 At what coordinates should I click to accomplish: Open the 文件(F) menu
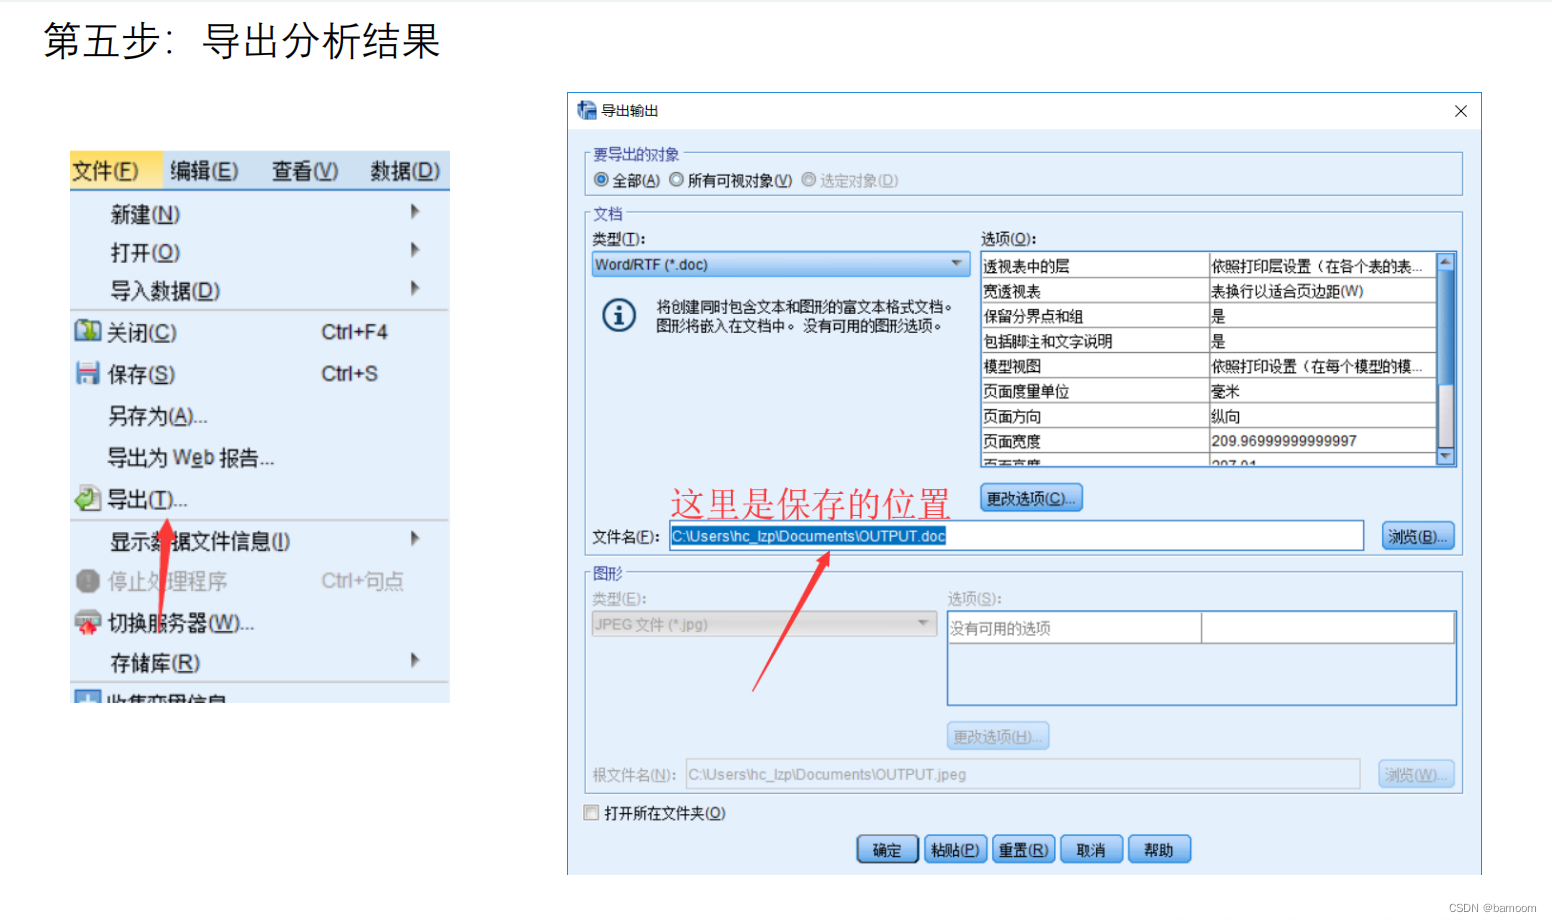click(x=105, y=171)
